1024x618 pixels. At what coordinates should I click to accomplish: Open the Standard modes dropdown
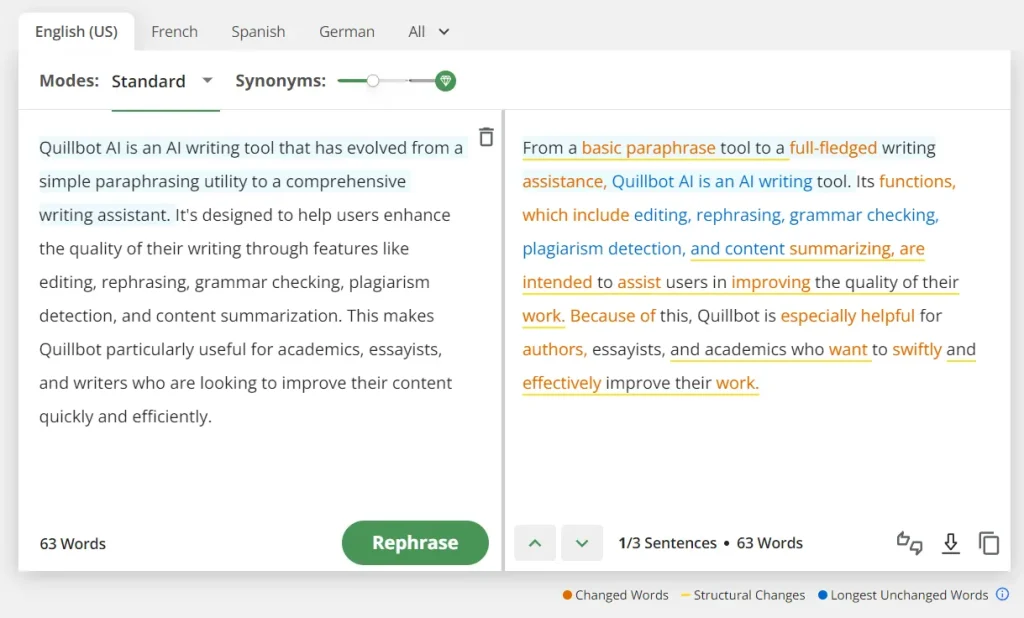[163, 81]
